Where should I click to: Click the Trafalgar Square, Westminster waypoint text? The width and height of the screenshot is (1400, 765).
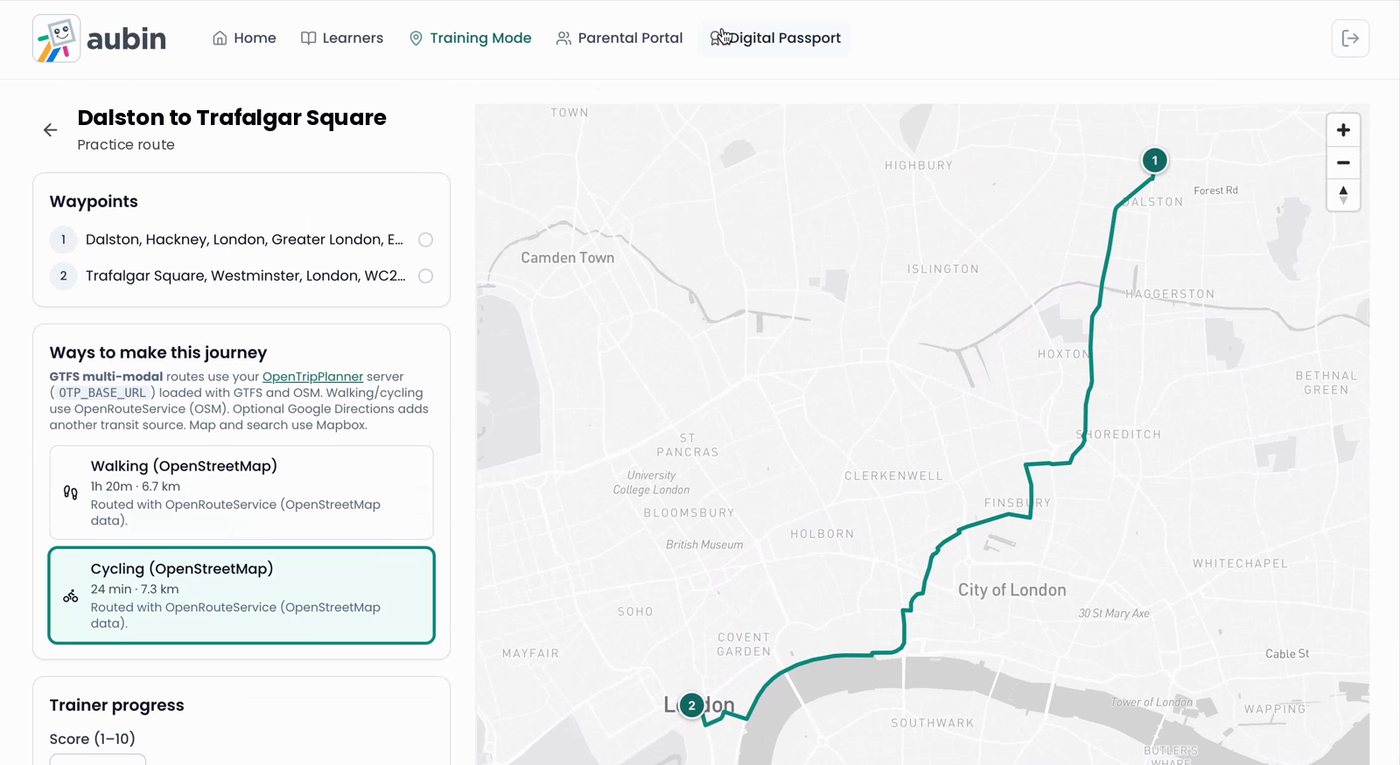(x=245, y=276)
